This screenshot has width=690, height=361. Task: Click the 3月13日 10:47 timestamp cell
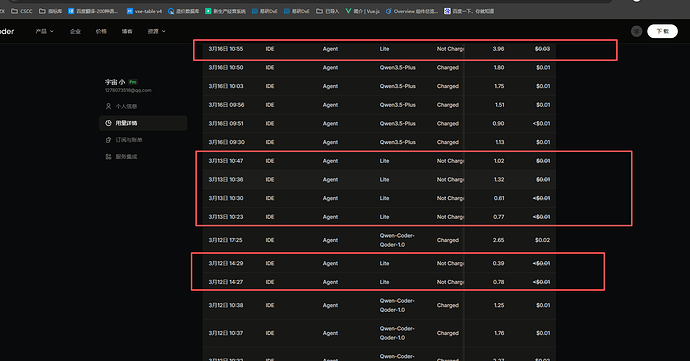pyautogui.click(x=226, y=161)
